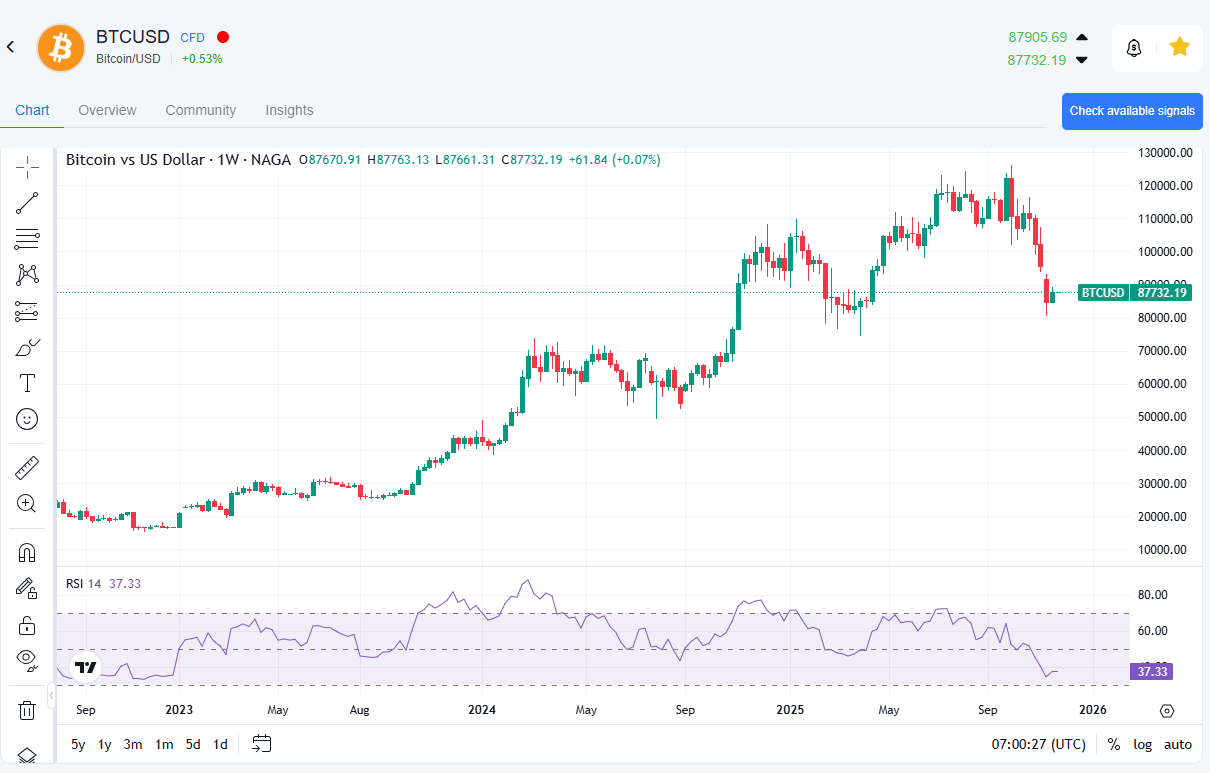
Task: Select the Trend Line drawing tool
Action: (27, 203)
